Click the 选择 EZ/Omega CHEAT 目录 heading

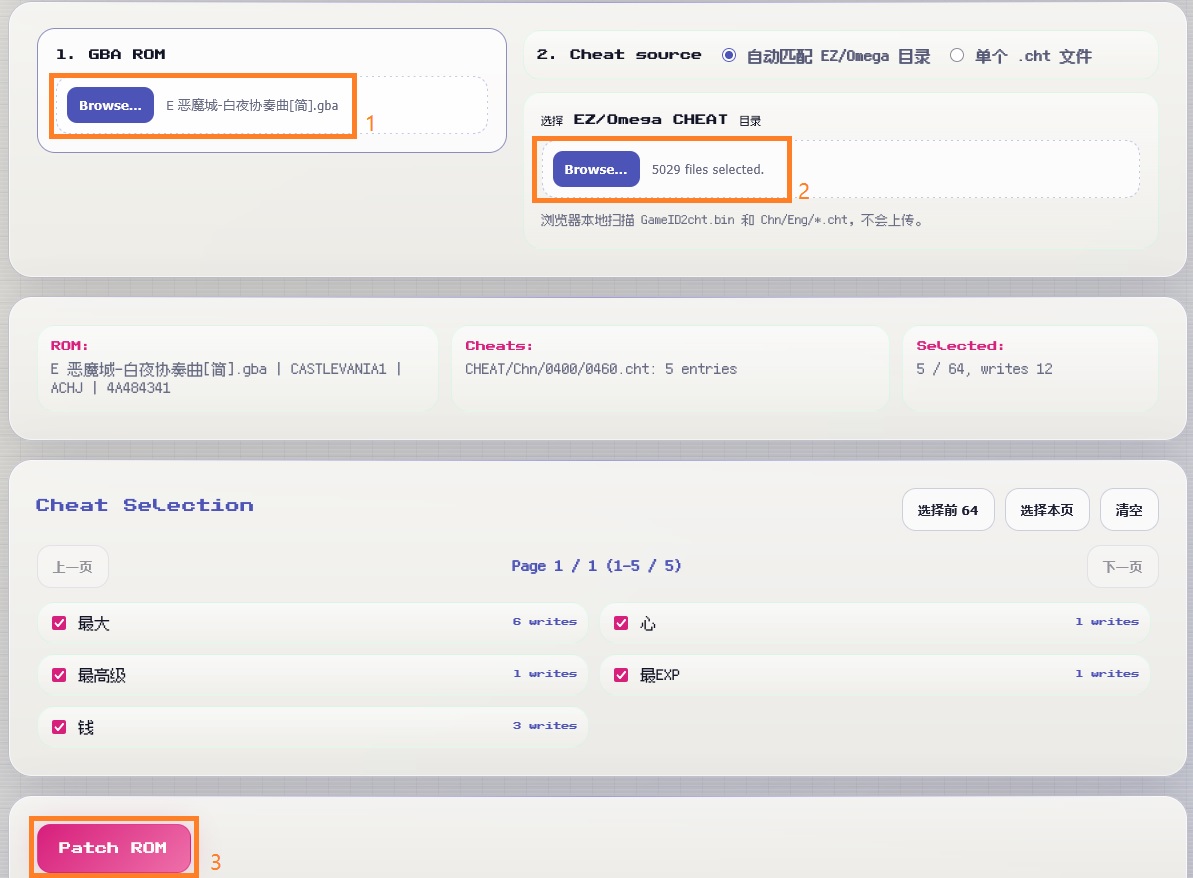click(651, 119)
